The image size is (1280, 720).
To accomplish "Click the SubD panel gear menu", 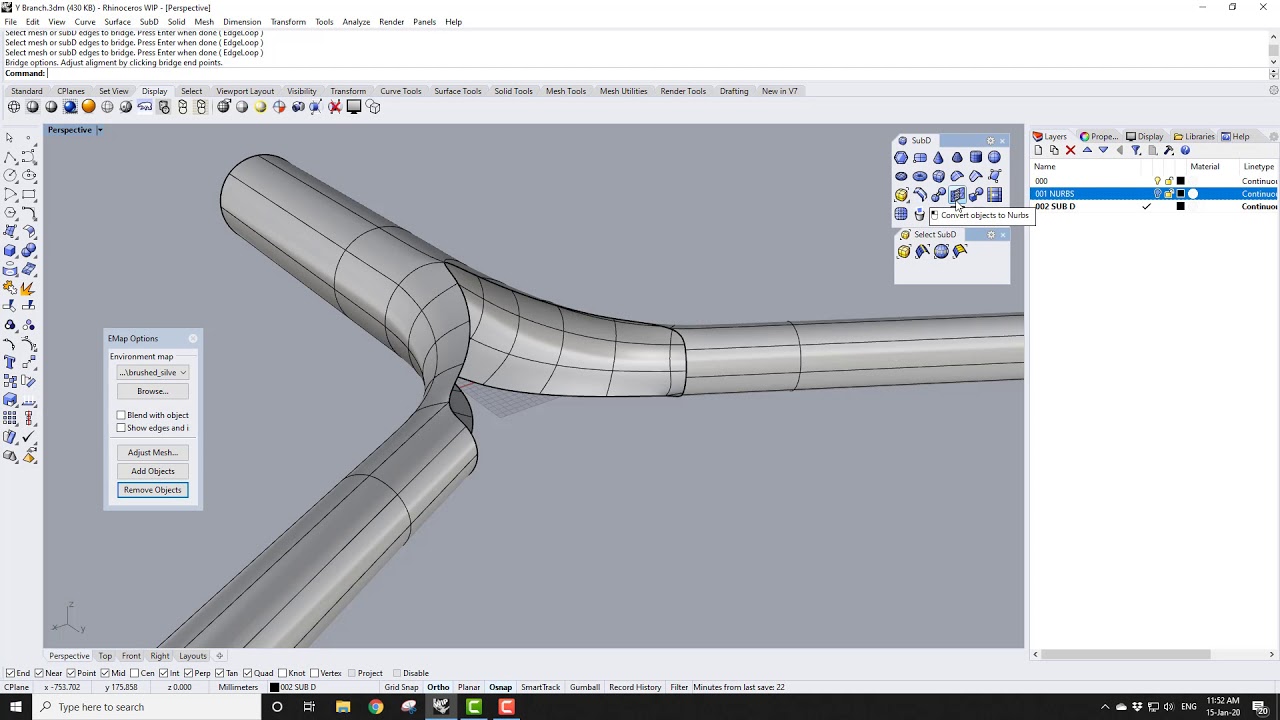I will 989,140.
